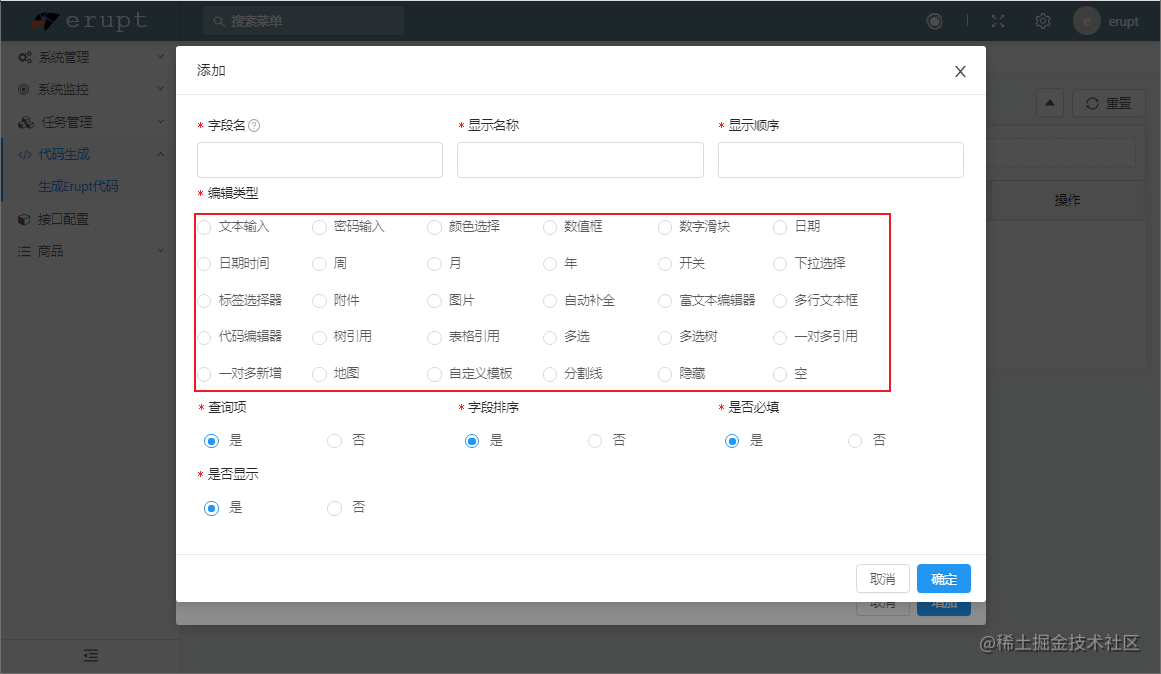
Task: Select 附件 edit type
Action: [x=319, y=301]
